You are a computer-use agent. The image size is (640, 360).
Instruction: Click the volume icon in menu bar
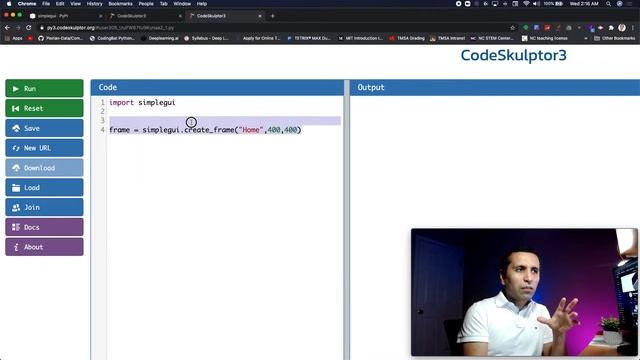click(536, 4)
